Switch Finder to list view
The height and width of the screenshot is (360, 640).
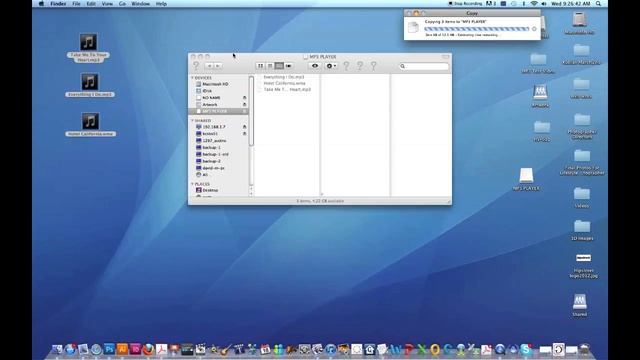[x=270, y=66]
